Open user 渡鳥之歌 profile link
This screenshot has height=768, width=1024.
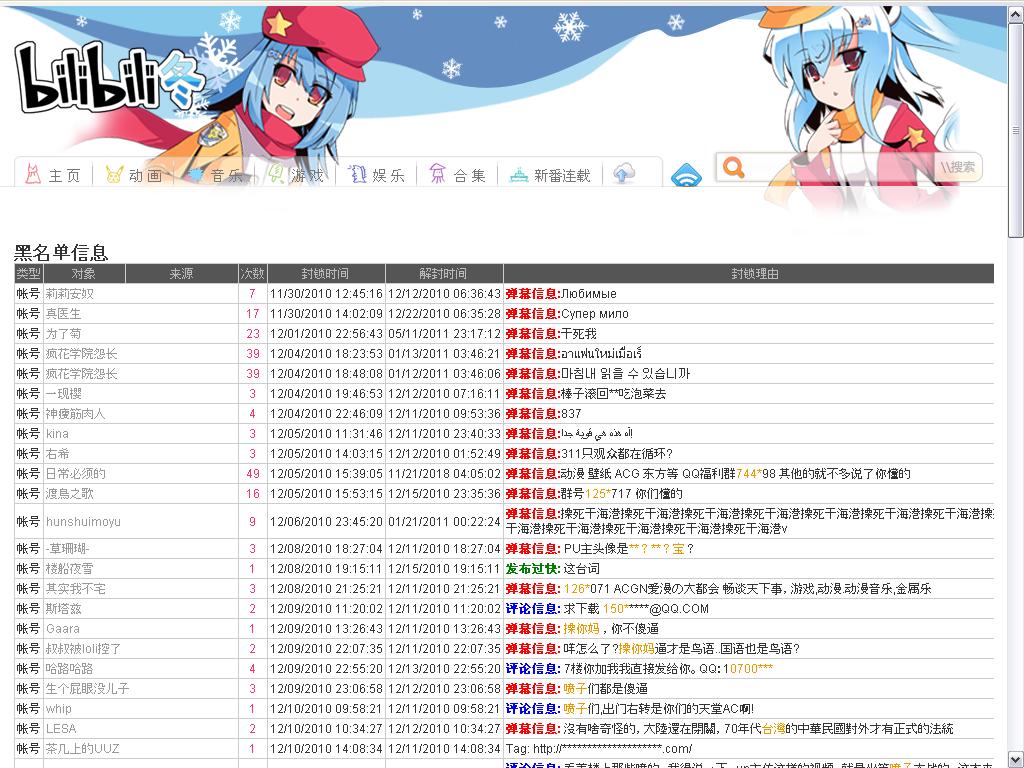(69, 494)
